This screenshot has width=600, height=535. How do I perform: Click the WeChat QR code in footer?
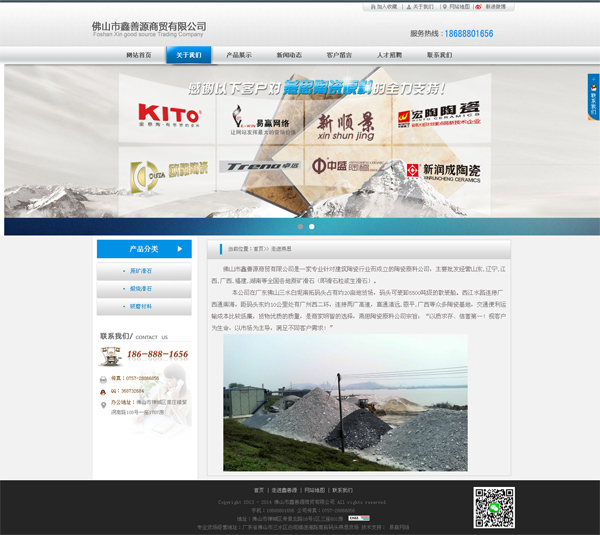[494, 508]
